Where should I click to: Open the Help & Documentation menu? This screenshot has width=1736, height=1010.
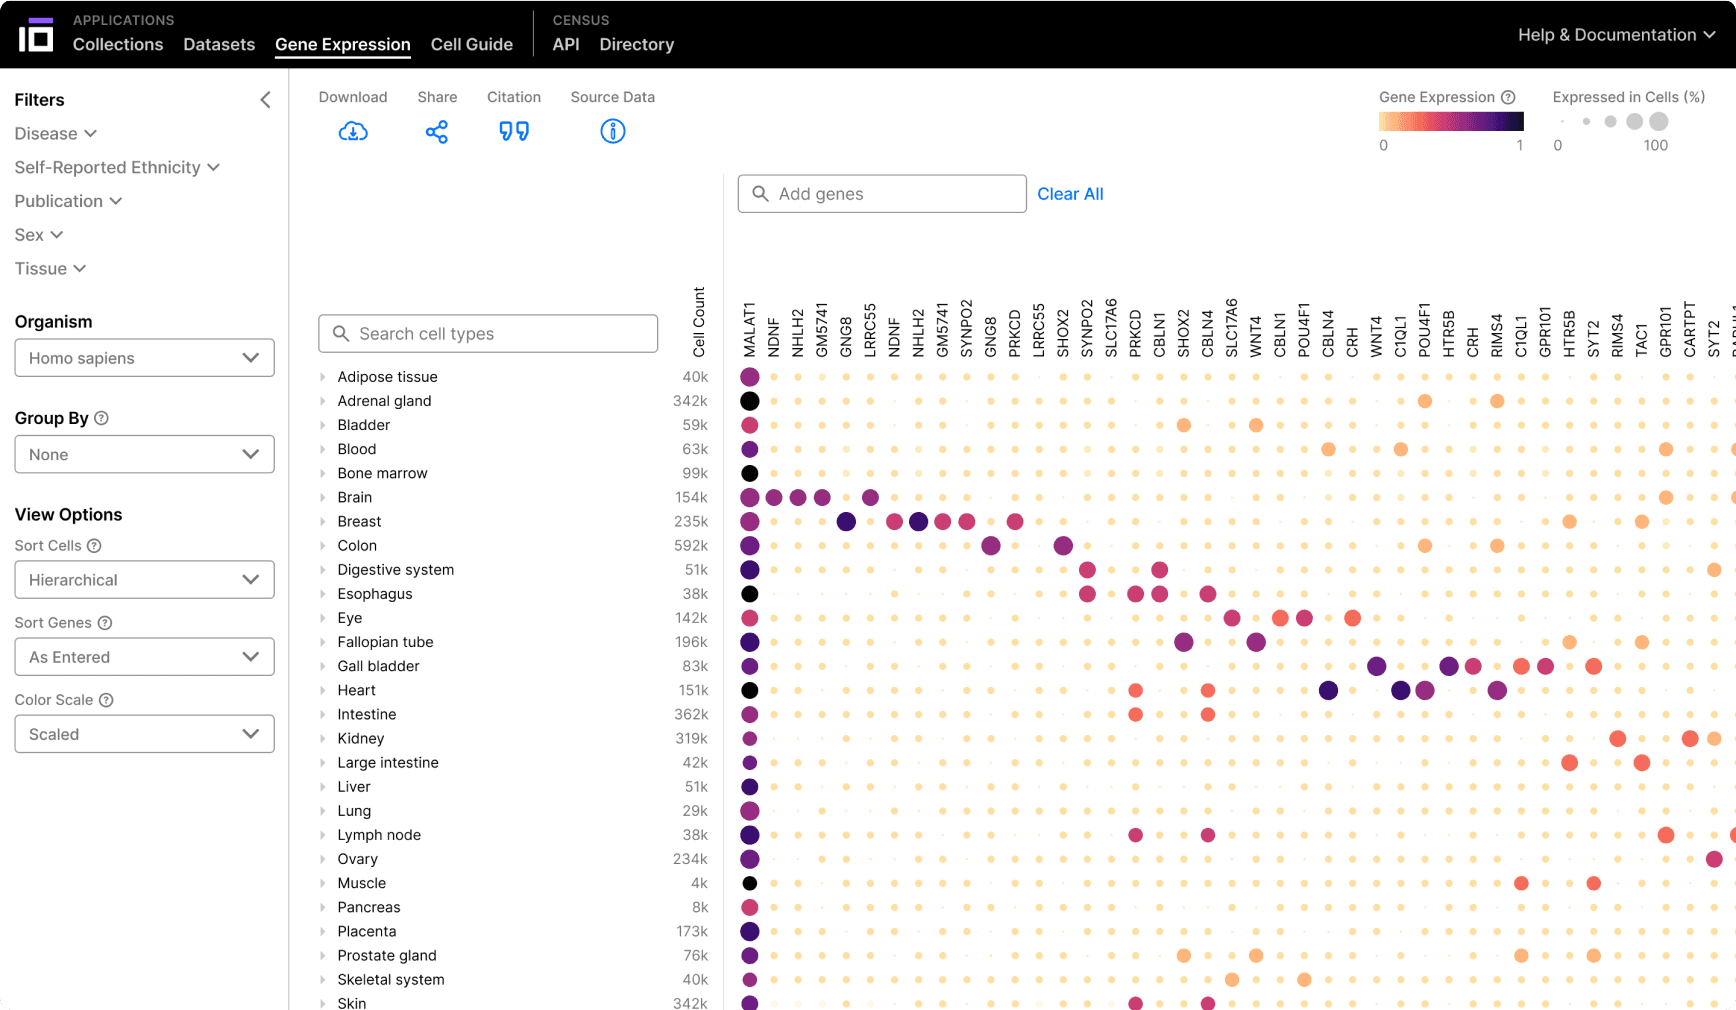tap(1616, 35)
